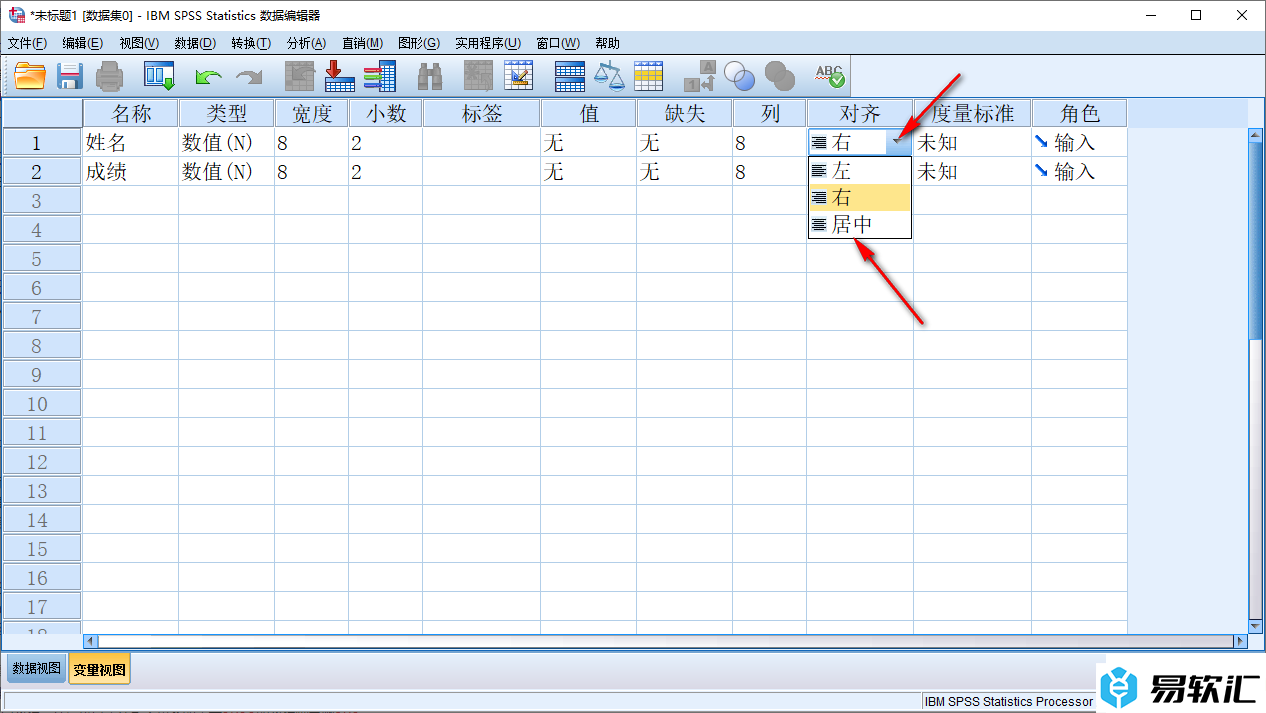Click the vertical scrollbar thumb

pos(1256,240)
